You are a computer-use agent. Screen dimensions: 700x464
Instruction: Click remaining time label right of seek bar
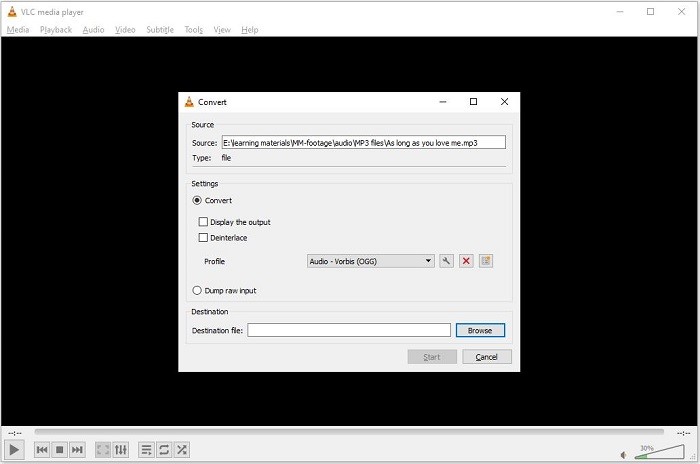683,433
